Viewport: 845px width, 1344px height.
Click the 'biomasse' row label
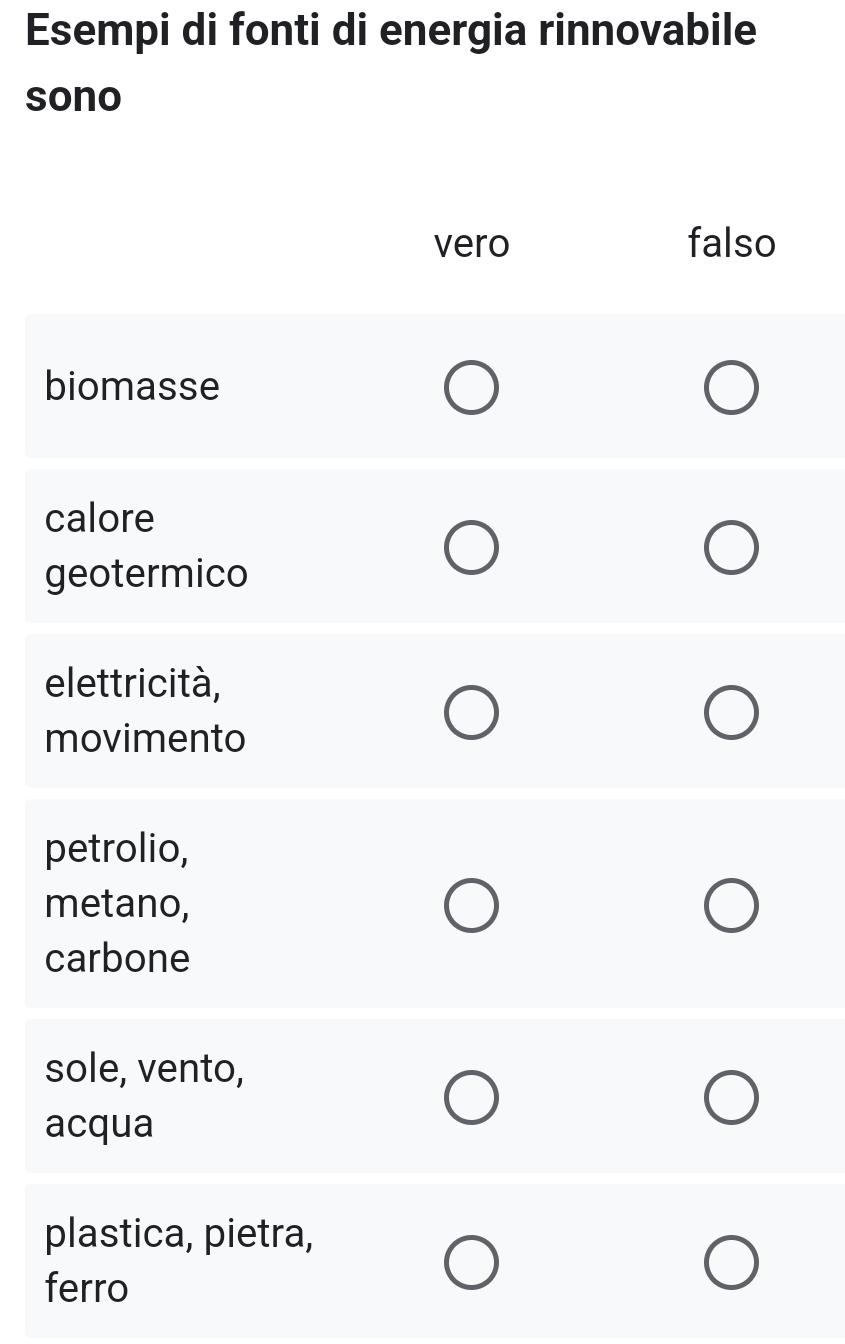[133, 386]
